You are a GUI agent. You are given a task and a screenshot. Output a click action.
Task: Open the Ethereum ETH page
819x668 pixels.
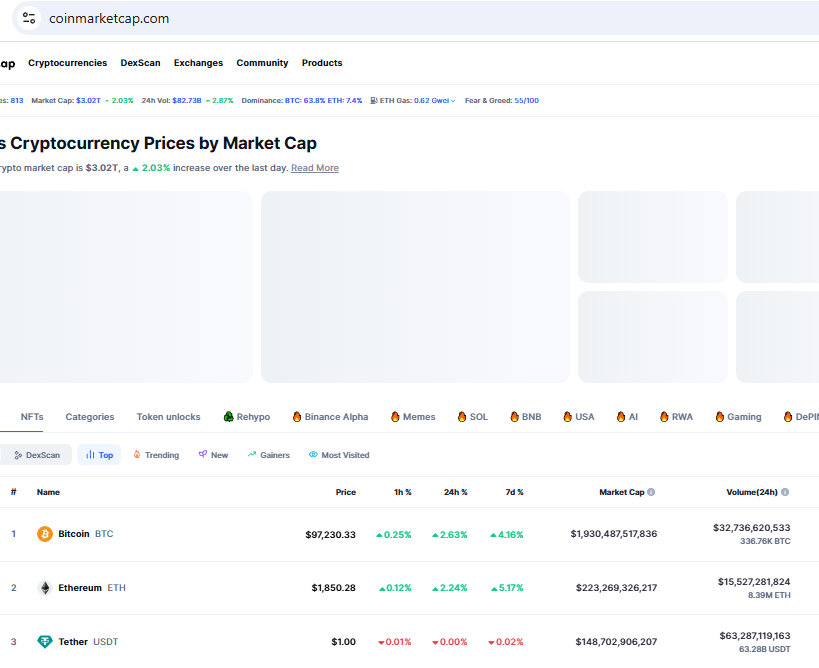point(92,588)
